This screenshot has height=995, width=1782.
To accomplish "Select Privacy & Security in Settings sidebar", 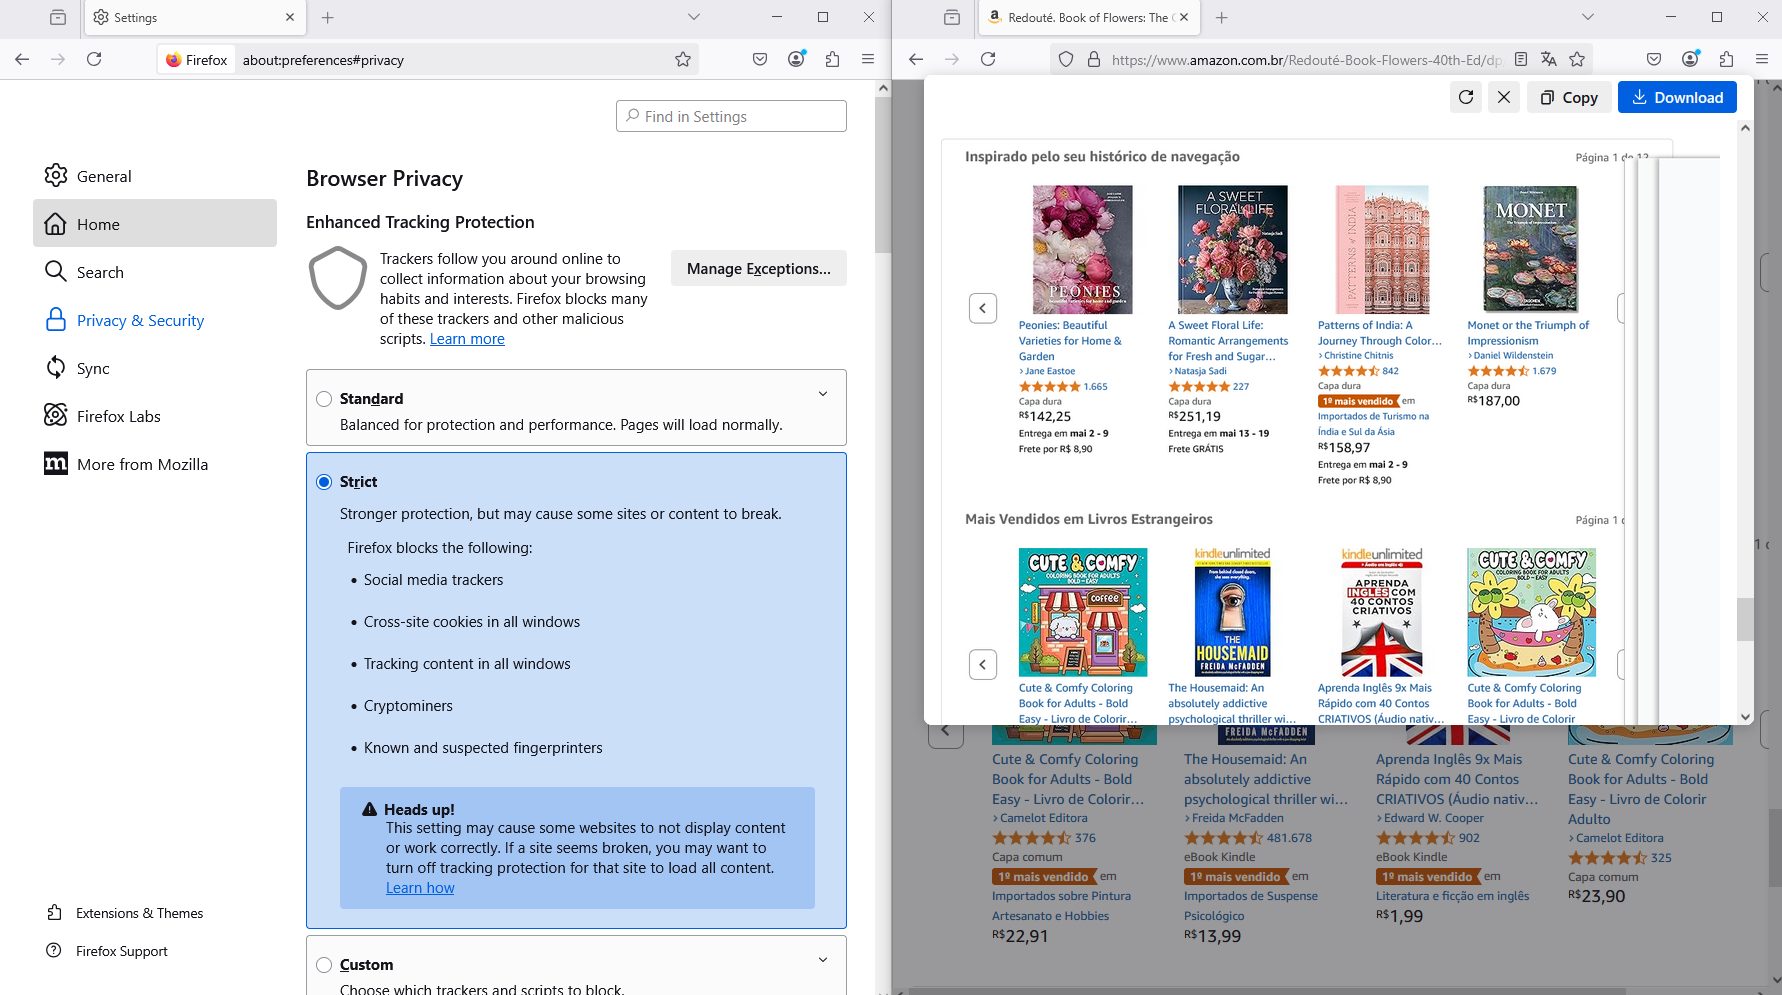I will pyautogui.click(x=155, y=319).
